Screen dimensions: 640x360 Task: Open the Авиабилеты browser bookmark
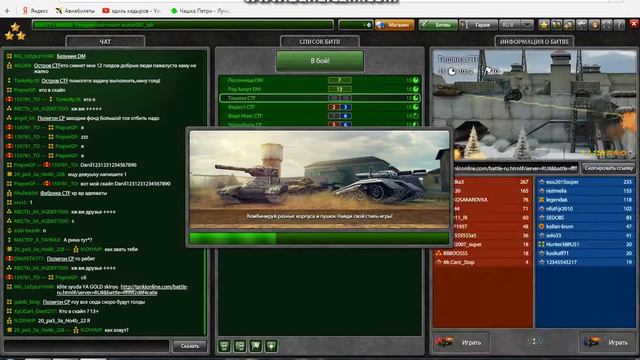[75, 11]
